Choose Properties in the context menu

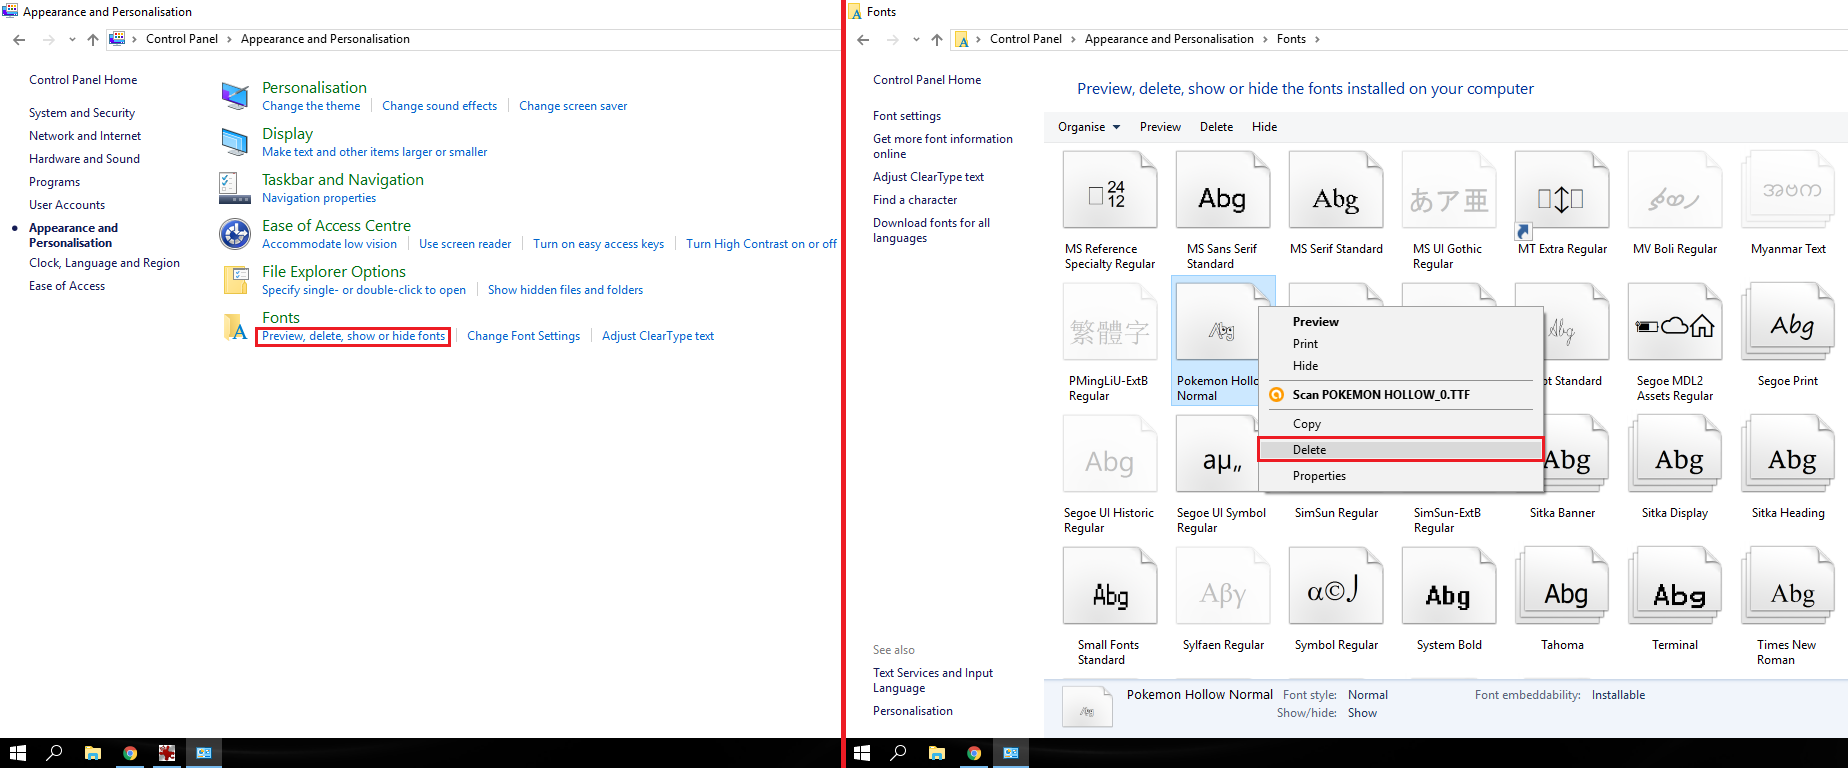coord(1401,476)
